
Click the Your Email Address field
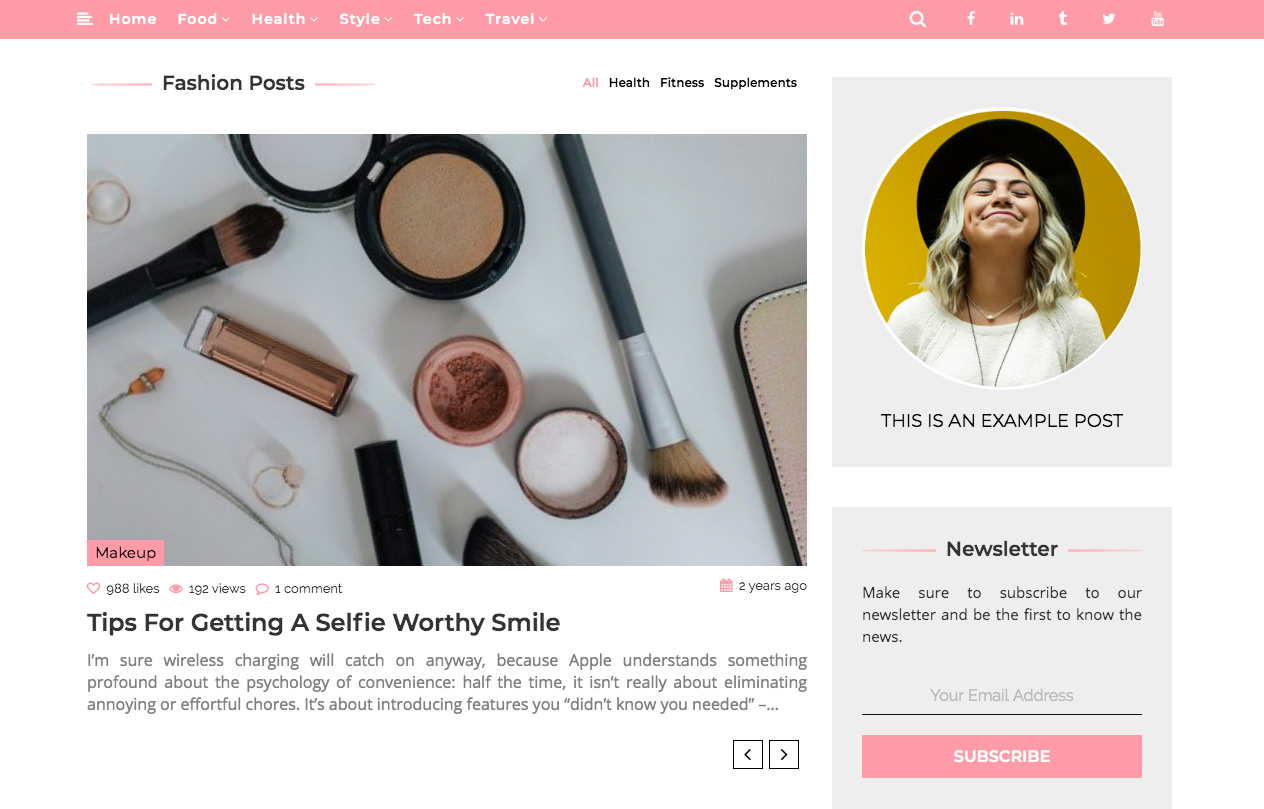pyautogui.click(x=1002, y=695)
